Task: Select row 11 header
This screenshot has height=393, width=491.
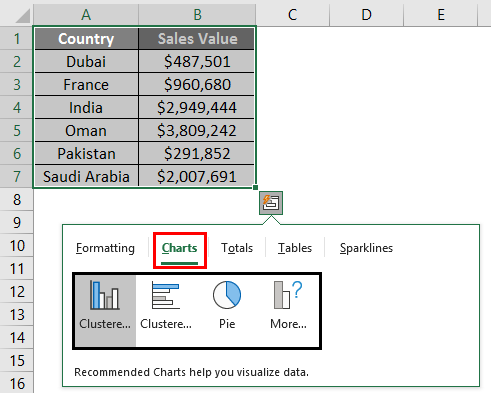Action: tap(17, 269)
